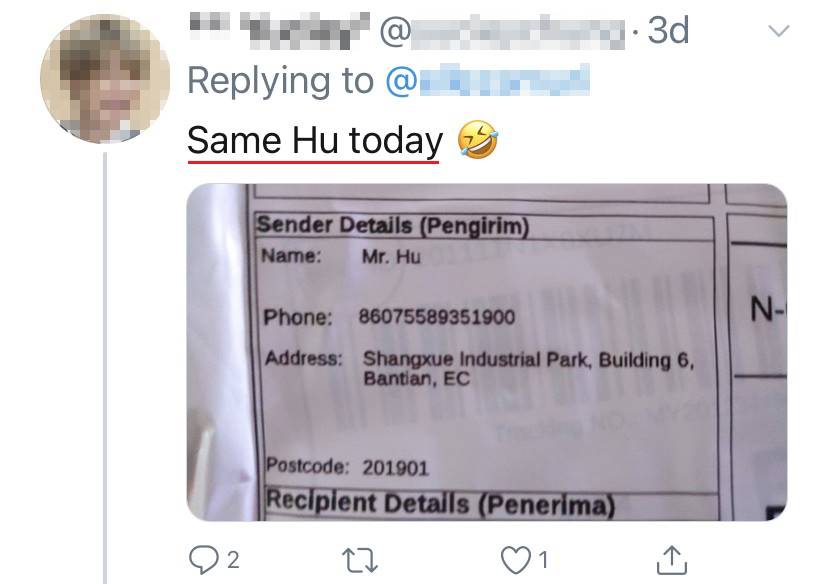The height and width of the screenshot is (584, 828).
Task: Click the 'Same Hu today' tweet text
Action: click(x=315, y=140)
